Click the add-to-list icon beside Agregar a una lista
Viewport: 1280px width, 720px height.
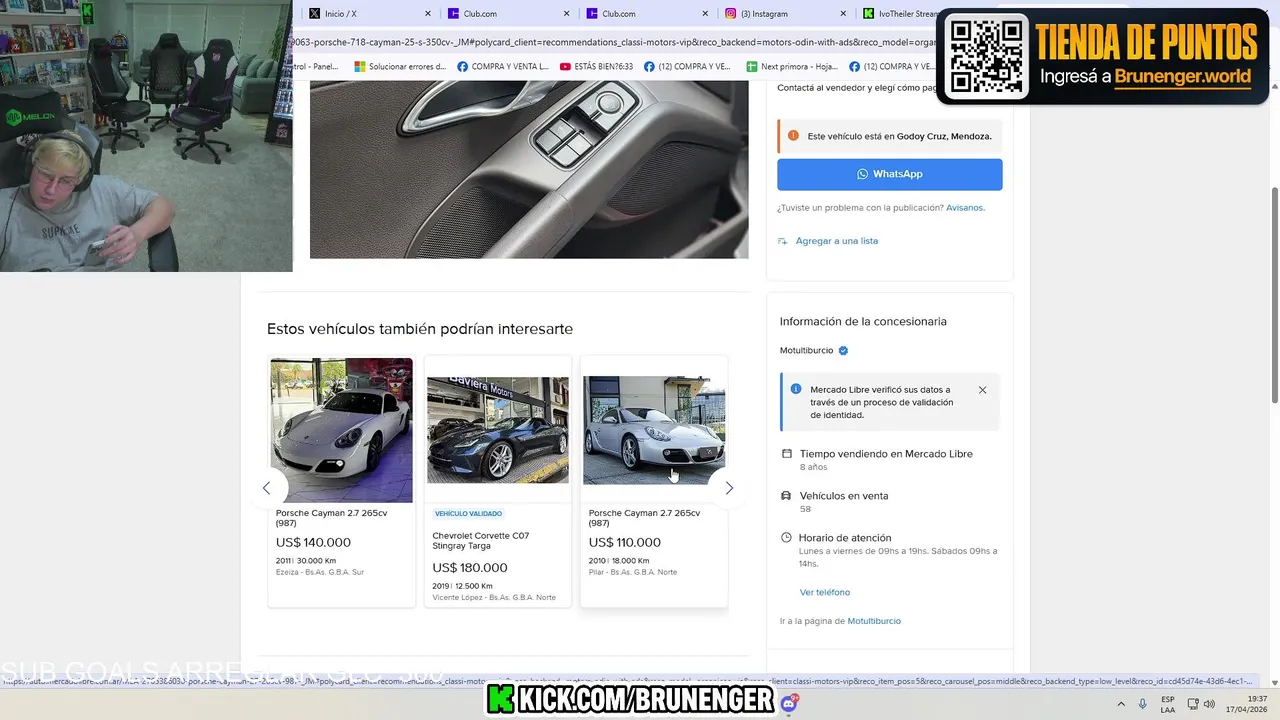pyautogui.click(x=783, y=241)
